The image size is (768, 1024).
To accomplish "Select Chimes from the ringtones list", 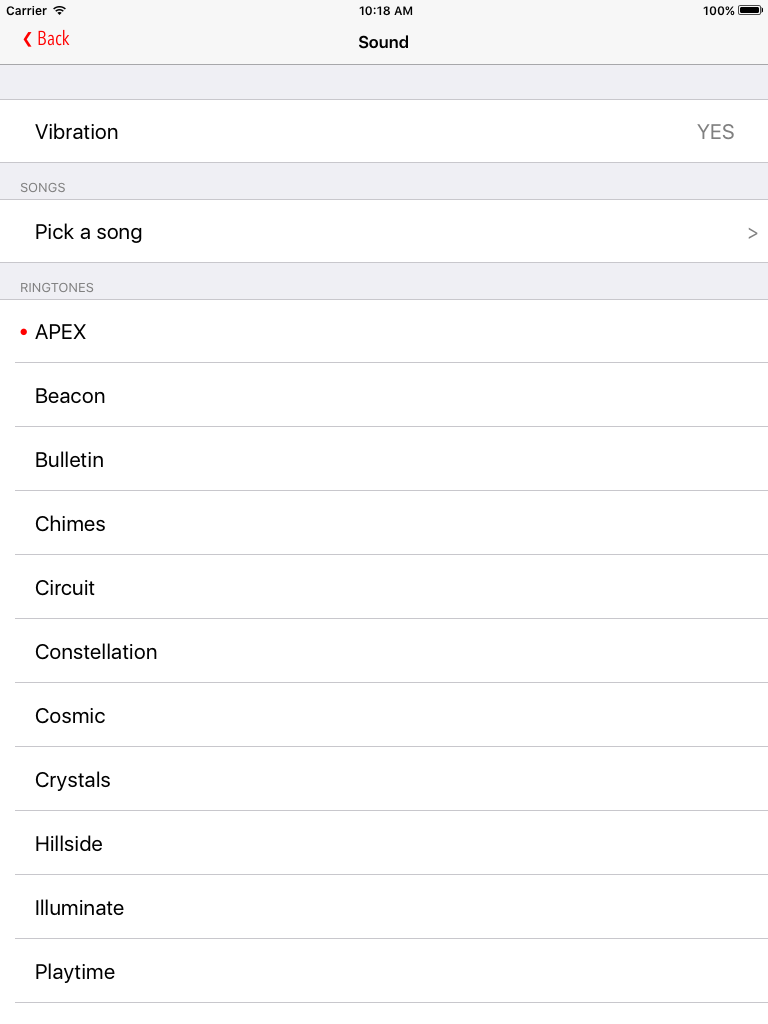I will (70, 524).
